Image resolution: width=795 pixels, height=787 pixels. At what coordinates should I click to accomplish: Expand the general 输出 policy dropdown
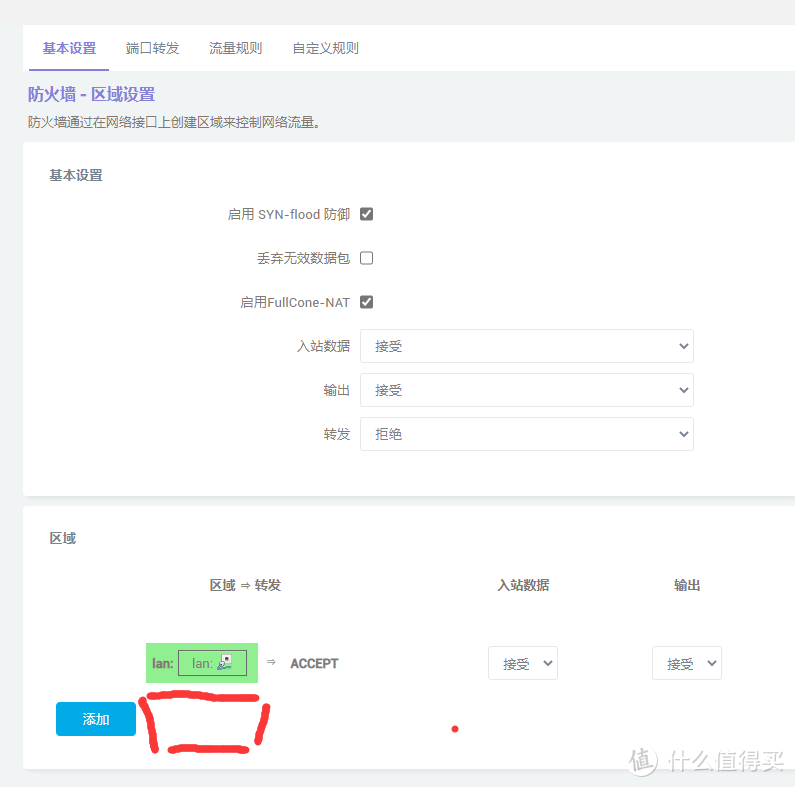[x=526, y=390]
